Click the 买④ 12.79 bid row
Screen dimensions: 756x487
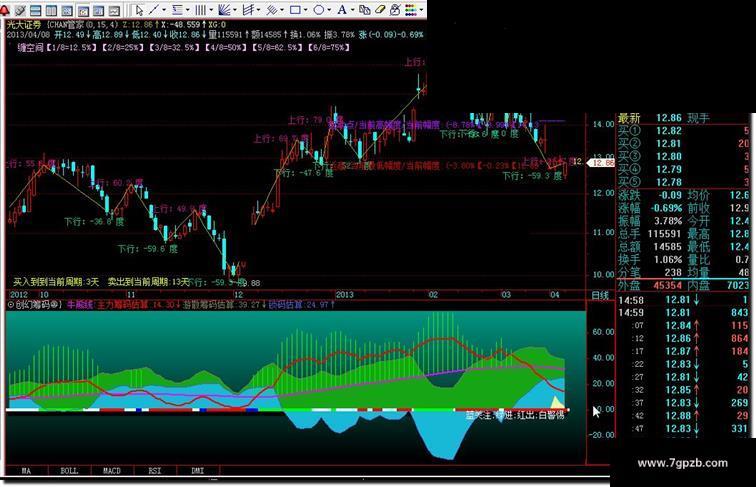coord(683,170)
